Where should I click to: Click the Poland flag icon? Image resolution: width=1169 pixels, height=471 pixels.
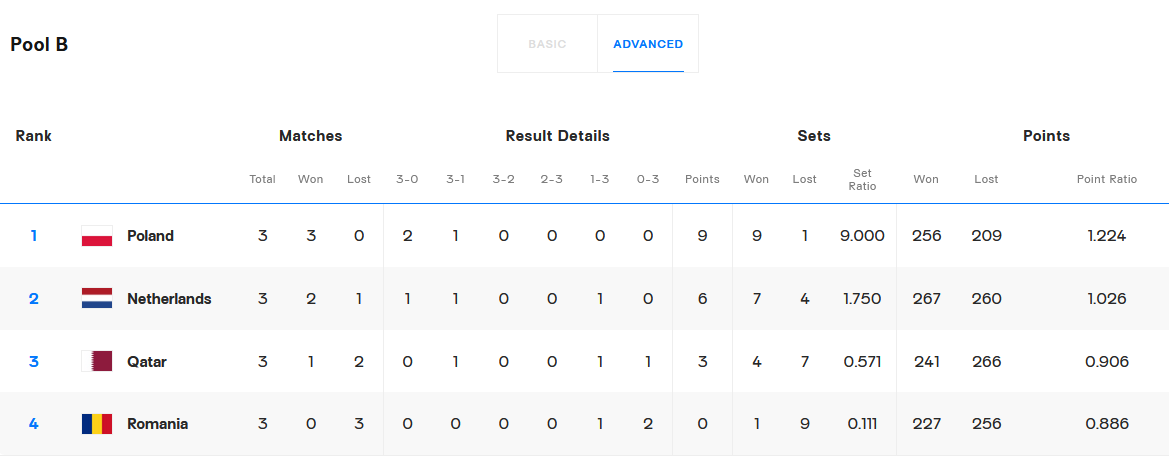click(96, 236)
